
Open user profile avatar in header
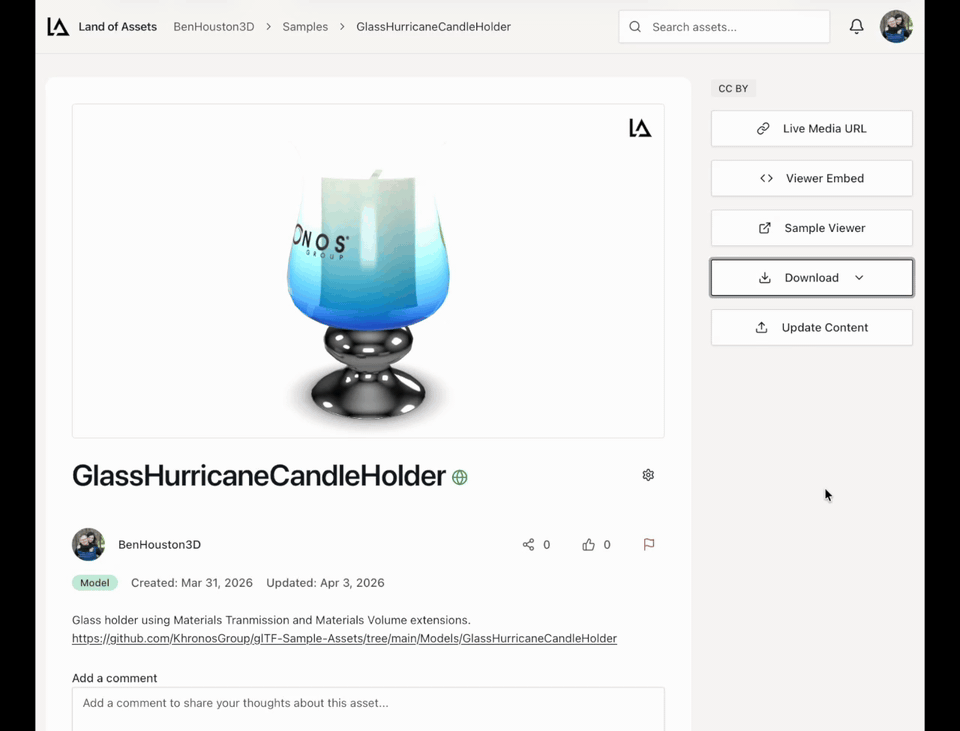point(896,26)
